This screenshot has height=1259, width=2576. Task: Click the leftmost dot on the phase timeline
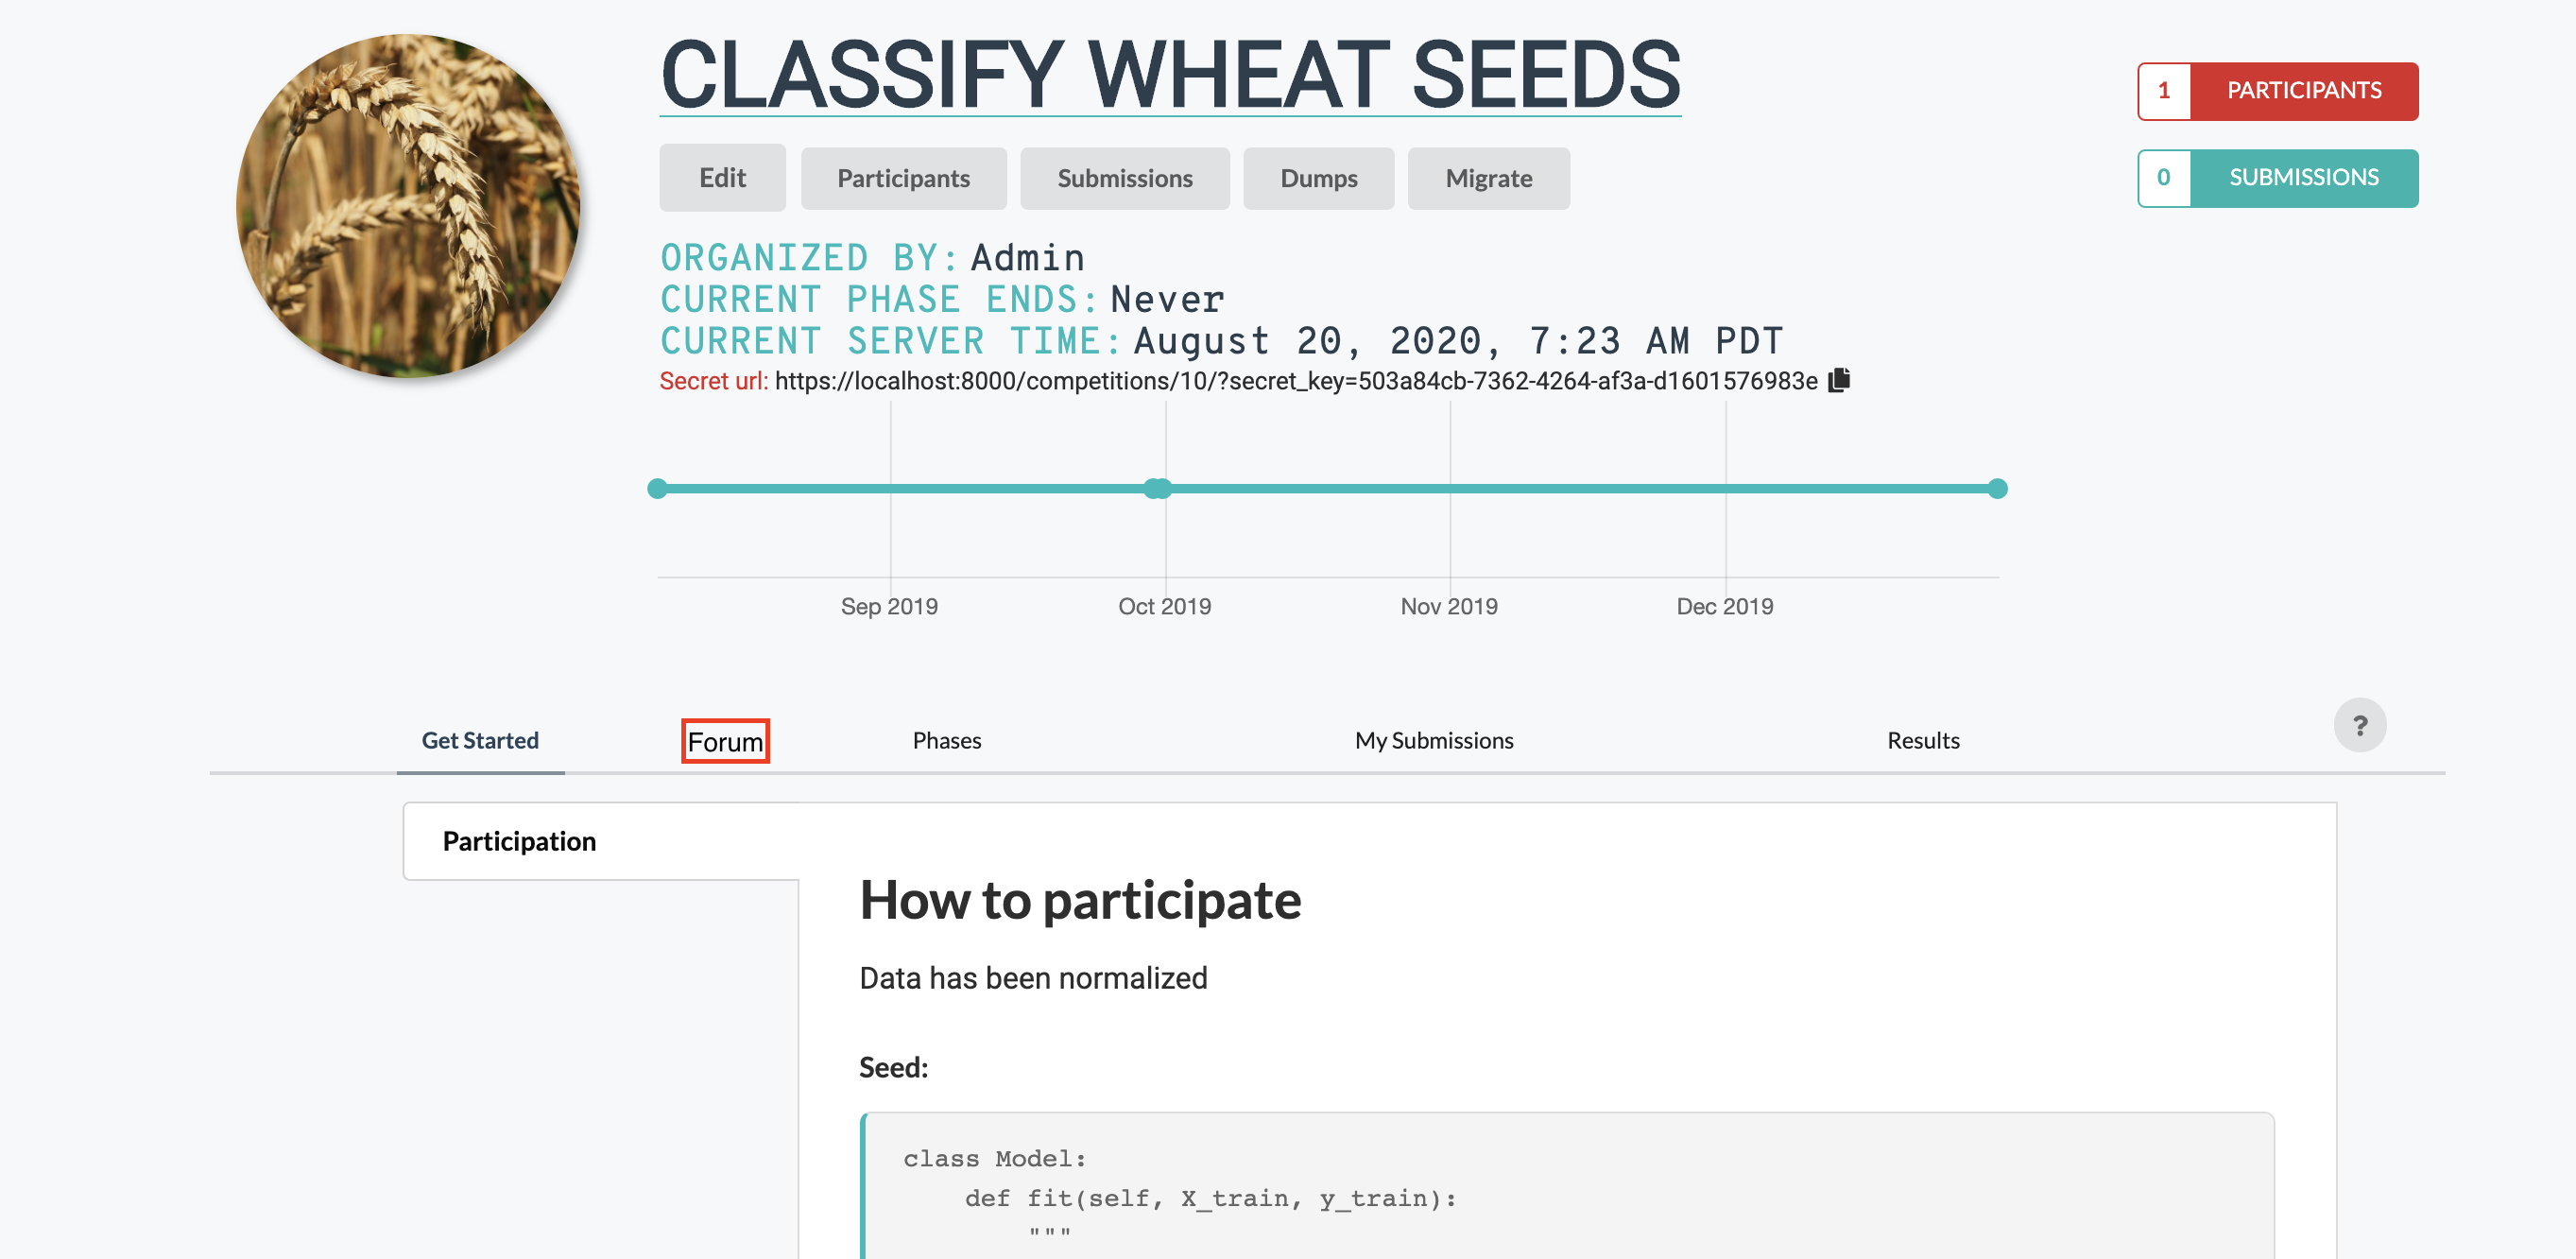658,488
